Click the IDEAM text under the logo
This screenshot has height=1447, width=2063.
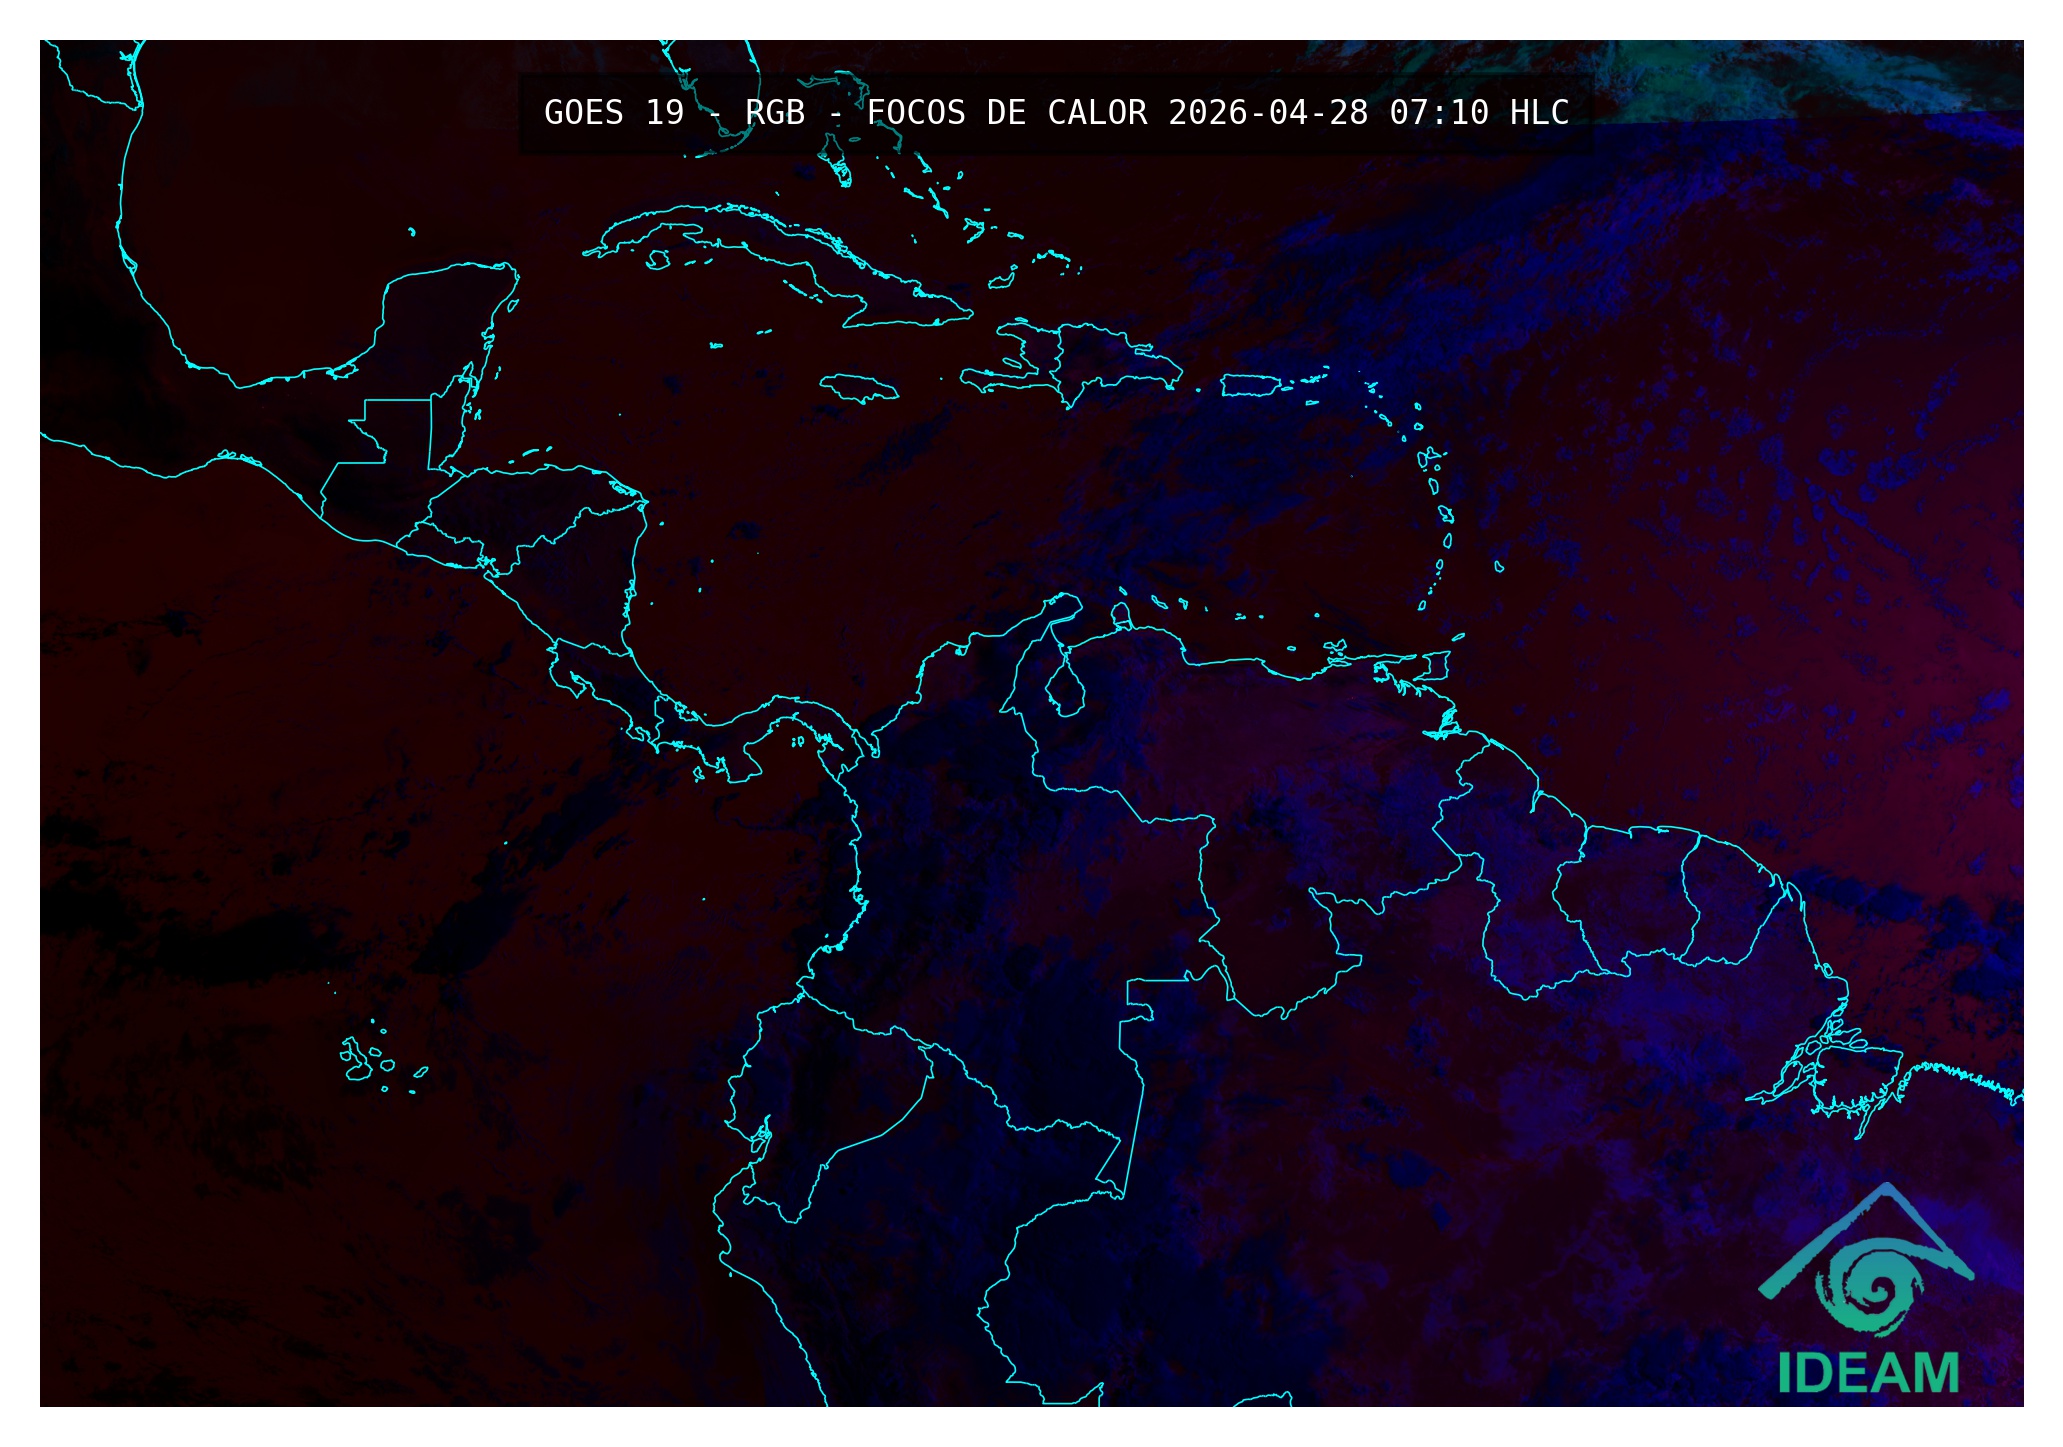(1868, 1373)
